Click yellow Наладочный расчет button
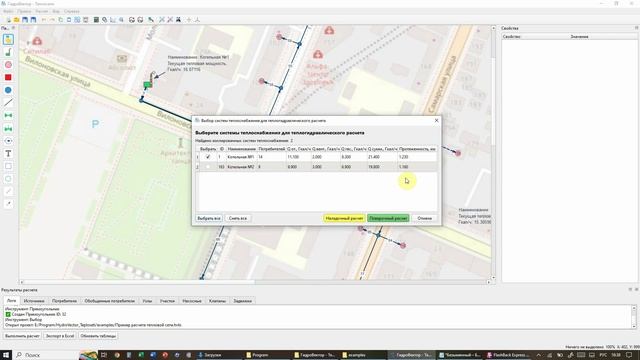 [344, 218]
